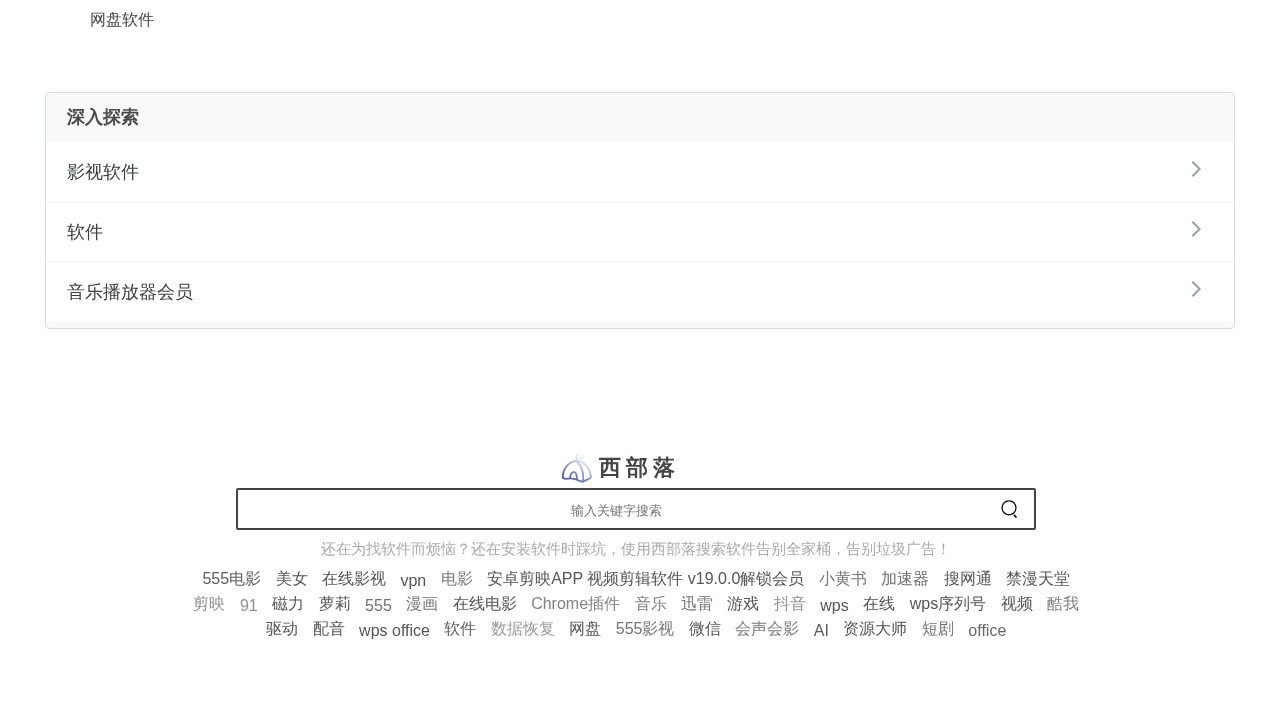Open the 安卓剪映APP 视频剪辑软件 link

pos(643,579)
